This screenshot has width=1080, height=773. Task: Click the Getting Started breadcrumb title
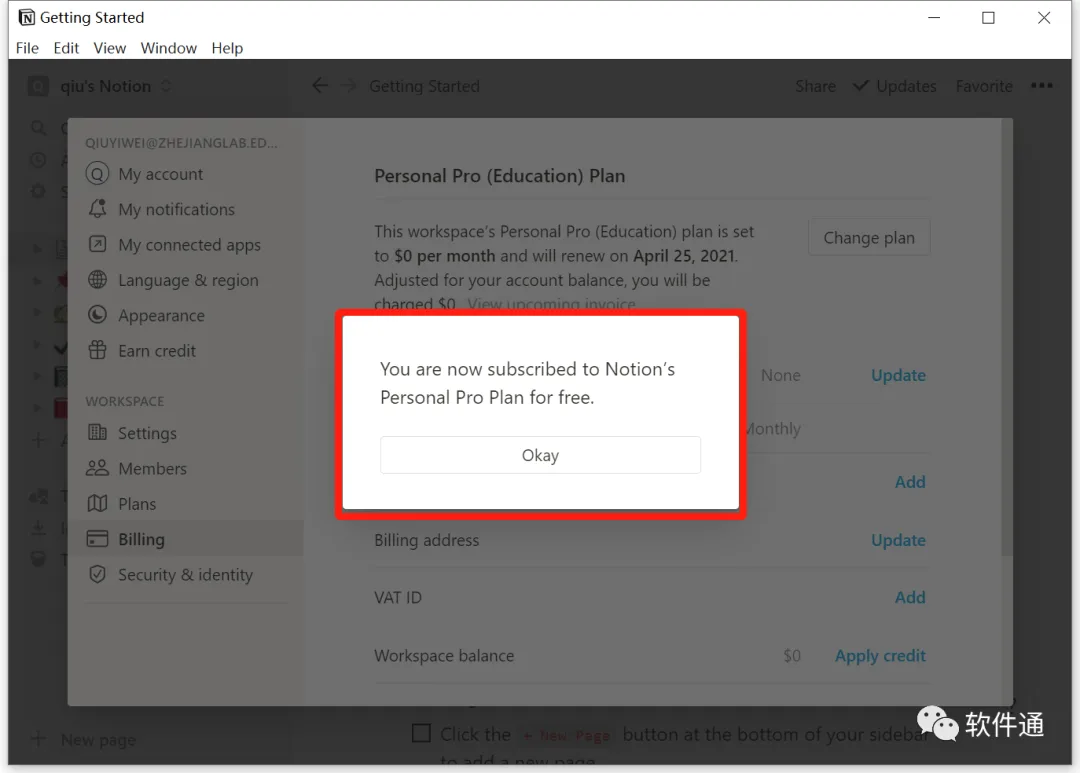pos(424,86)
